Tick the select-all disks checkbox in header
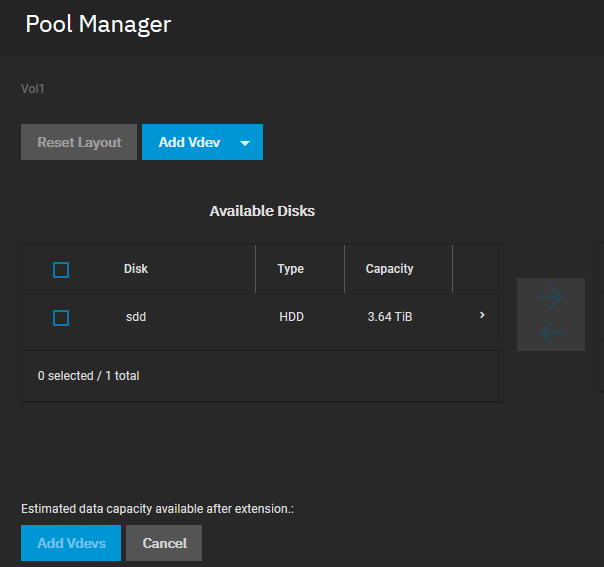Screen dimensions: 604x567 [x=61, y=270]
